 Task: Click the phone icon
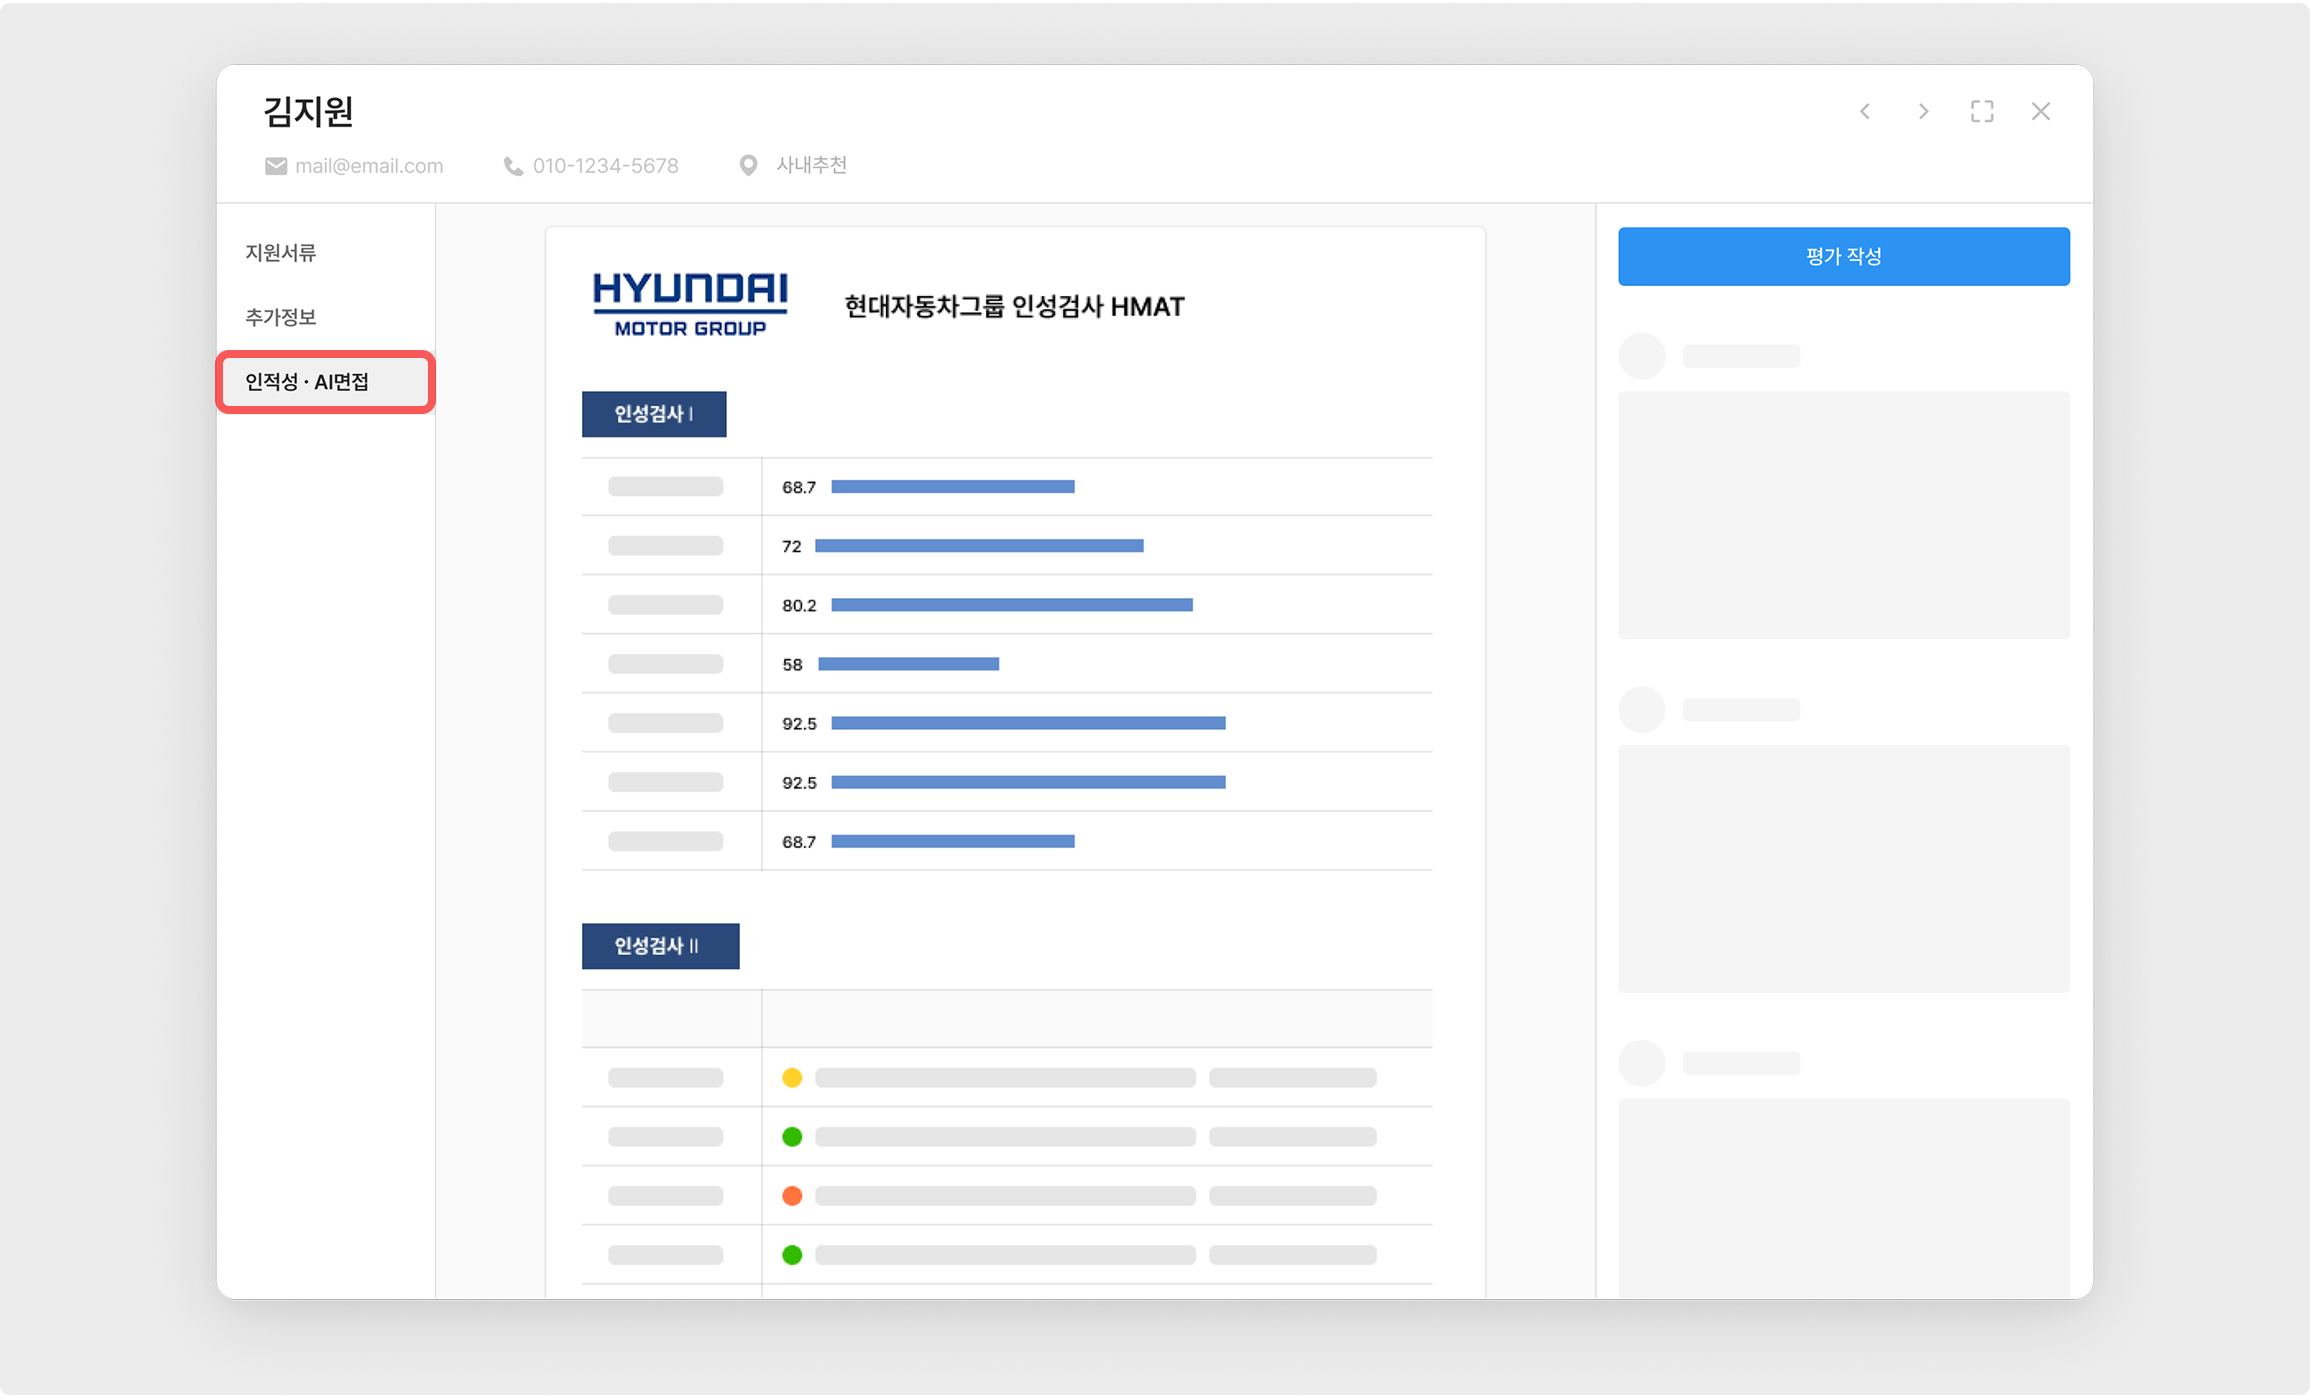click(x=513, y=166)
